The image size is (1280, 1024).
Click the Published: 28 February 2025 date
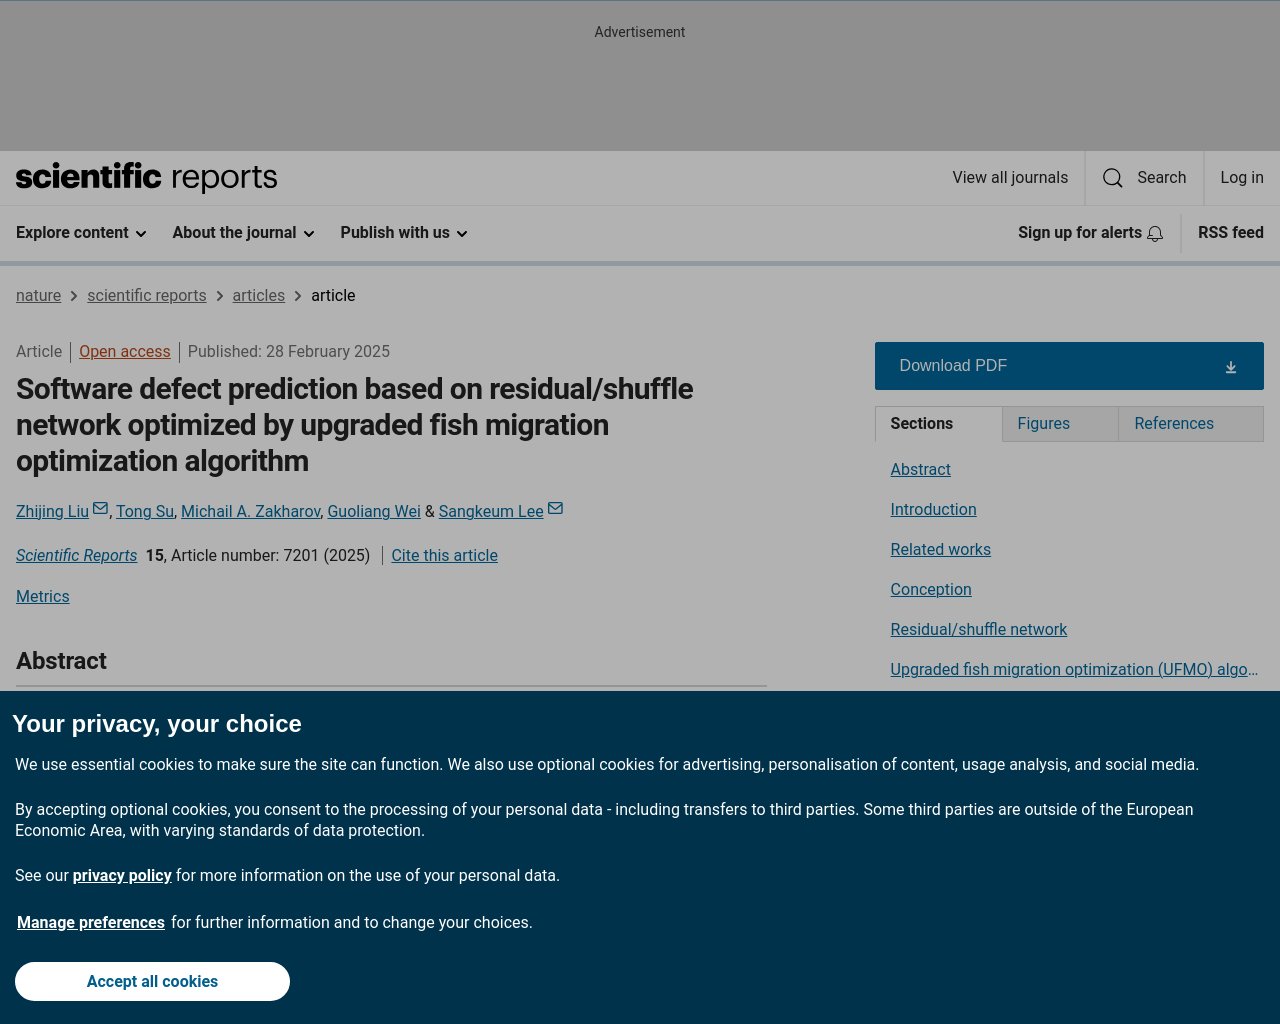289,352
